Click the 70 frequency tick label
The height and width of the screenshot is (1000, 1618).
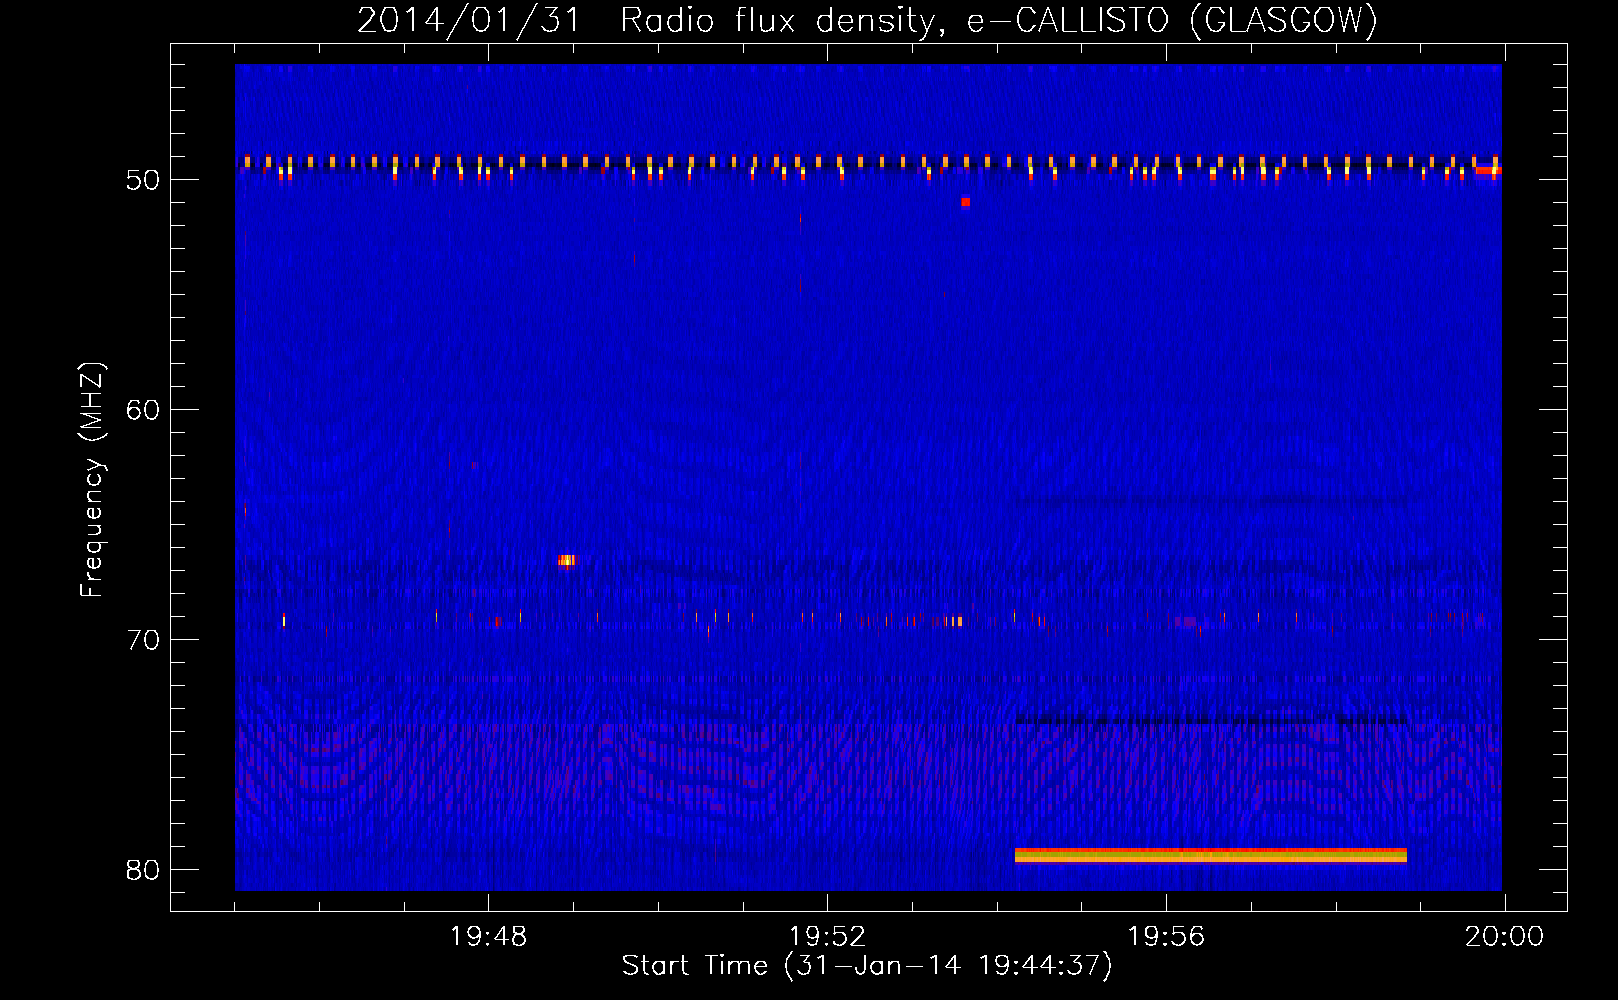tap(143, 640)
